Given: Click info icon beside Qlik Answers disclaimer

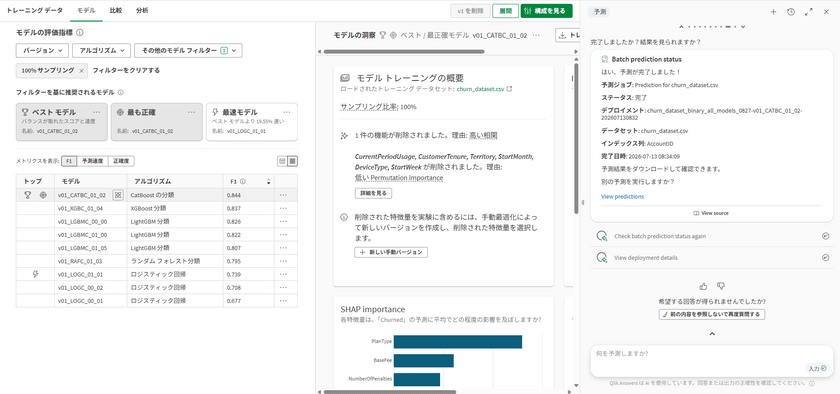Looking at the screenshot, I should 812,383.
